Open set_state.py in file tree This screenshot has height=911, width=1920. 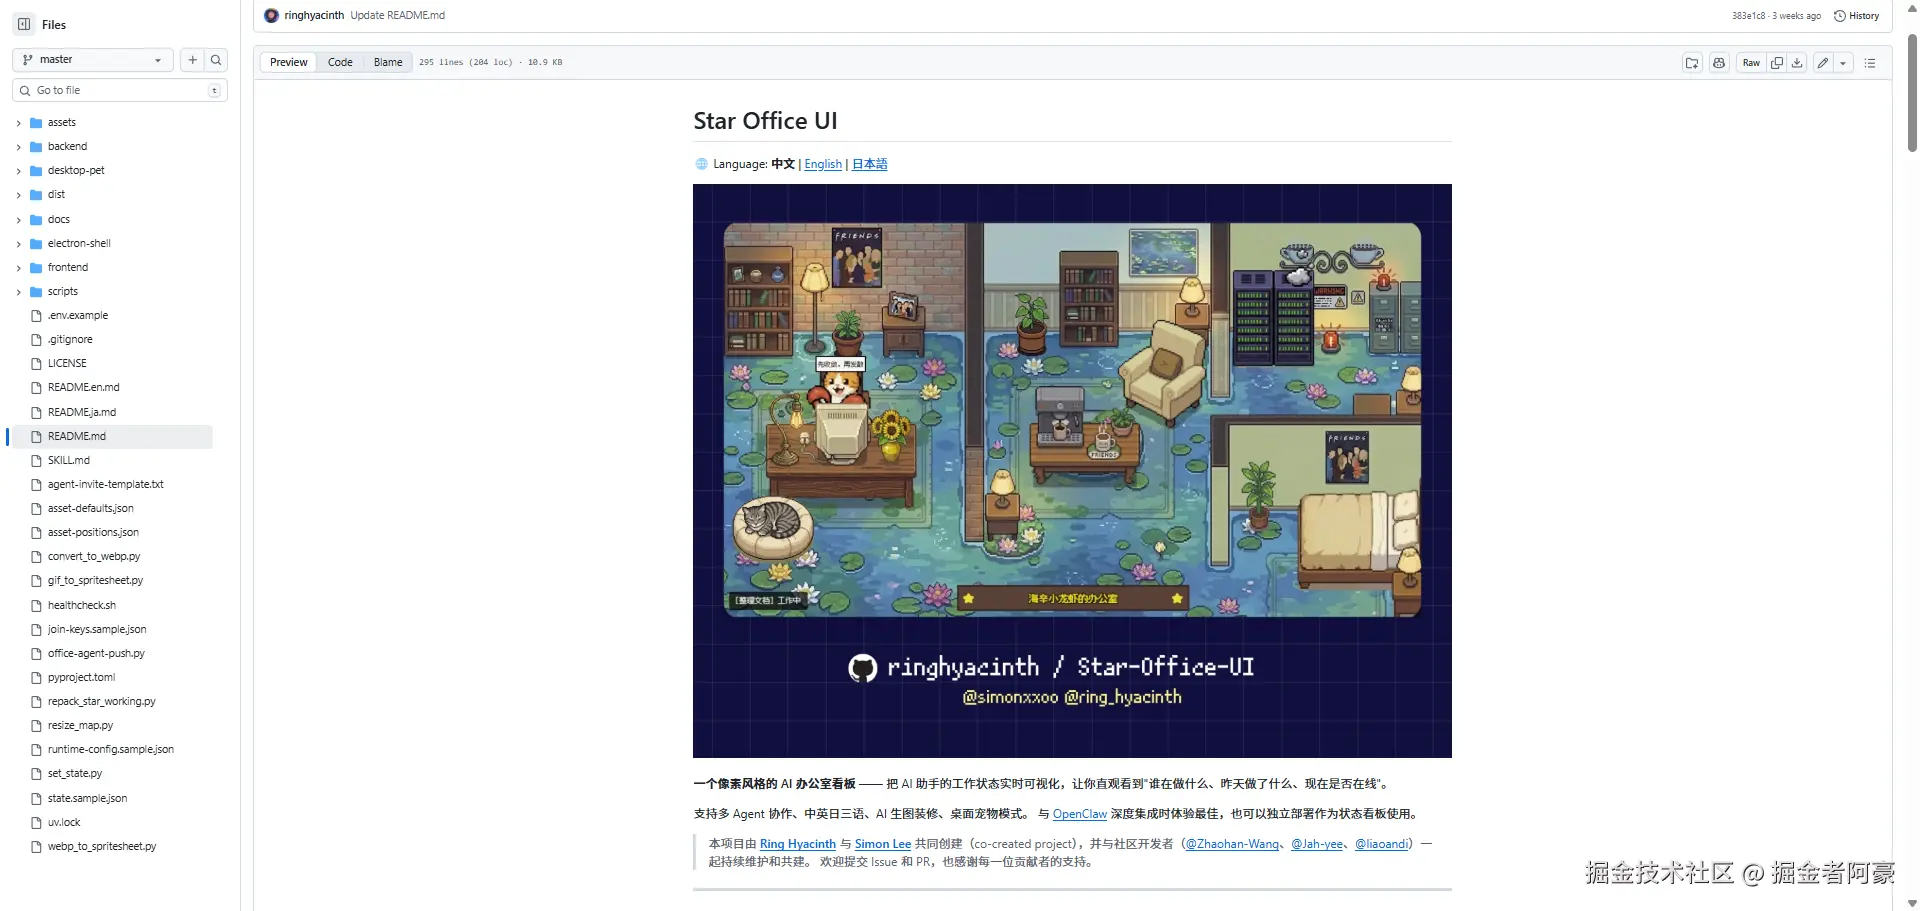[x=75, y=773]
